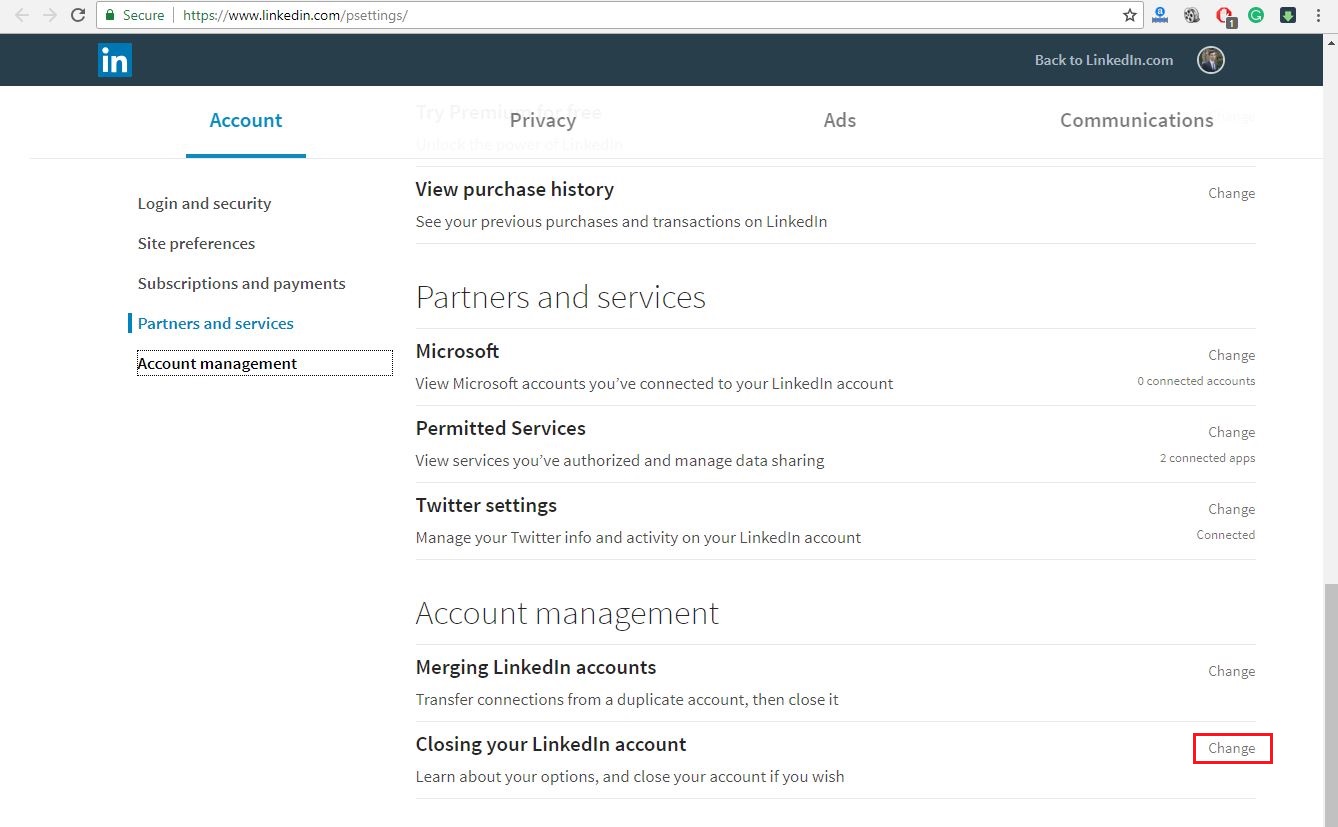Select Partners and services in the sidebar
The height and width of the screenshot is (827, 1338).
pyautogui.click(x=216, y=324)
